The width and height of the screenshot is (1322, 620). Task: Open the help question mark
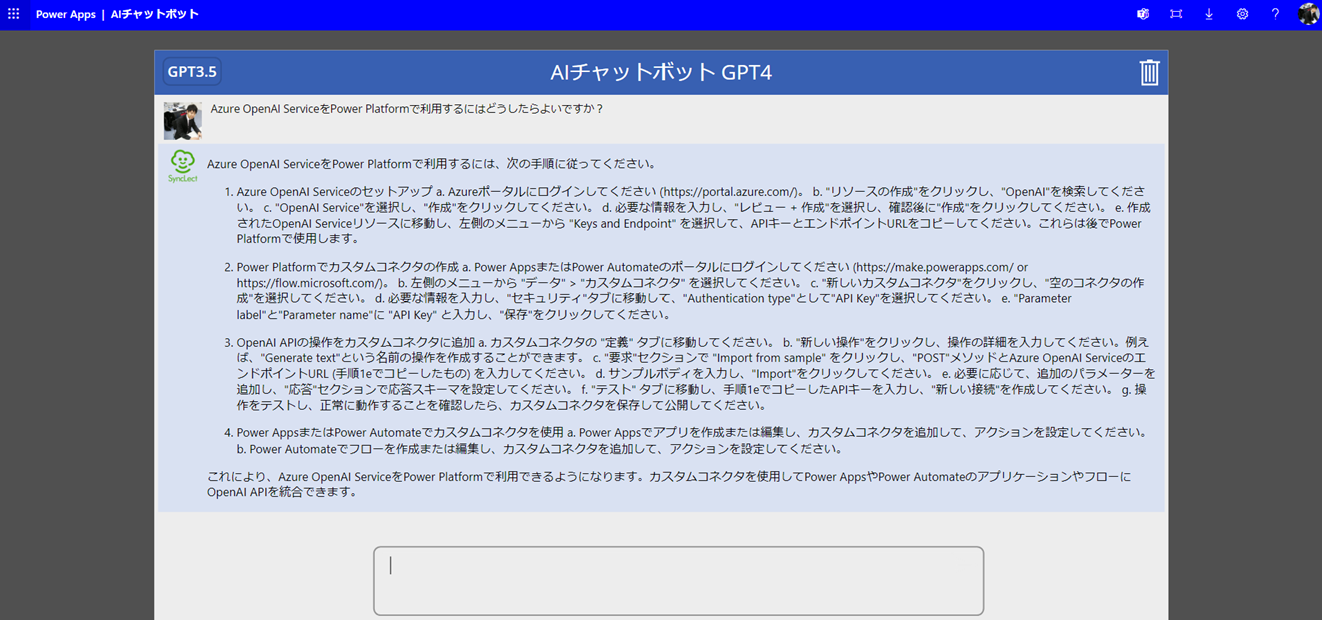click(x=1275, y=14)
